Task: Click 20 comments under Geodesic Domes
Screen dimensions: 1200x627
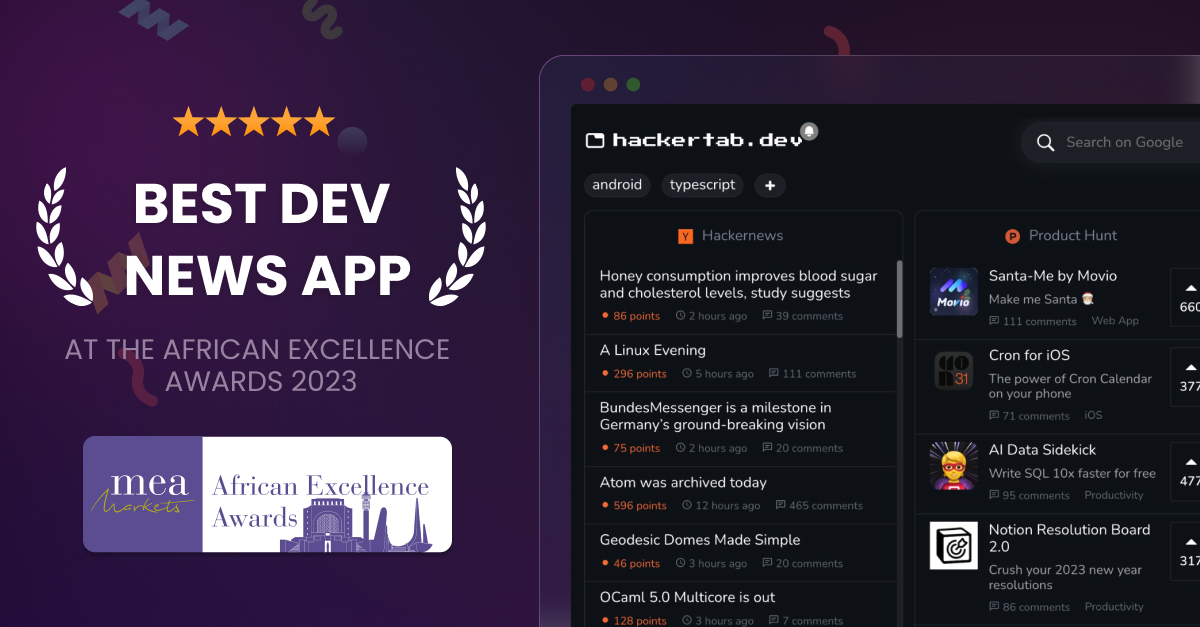Action: [x=802, y=564]
